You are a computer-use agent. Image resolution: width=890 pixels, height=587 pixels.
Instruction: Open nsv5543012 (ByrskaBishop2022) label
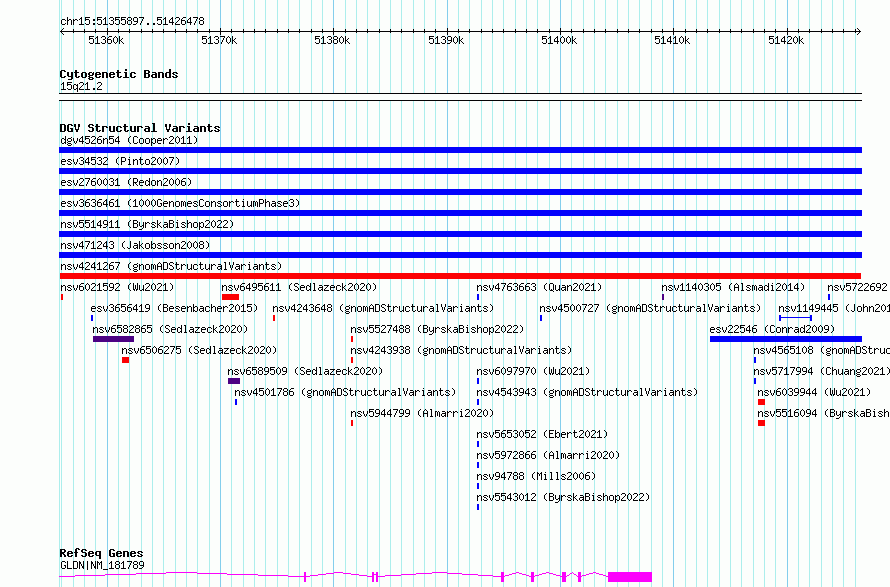click(x=563, y=497)
